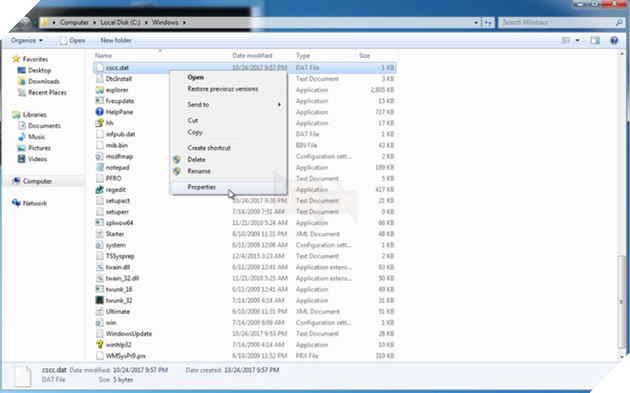
Task: Open Recent Places in navigation pane
Action: click(47, 92)
